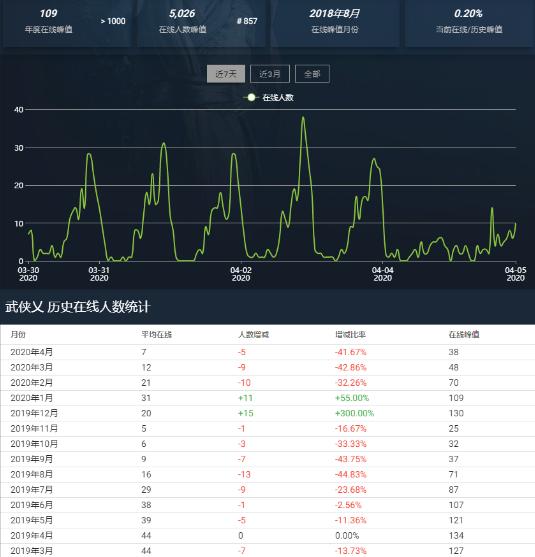
Task: Click the -23.68% rate cell
Action: [x=350, y=490]
